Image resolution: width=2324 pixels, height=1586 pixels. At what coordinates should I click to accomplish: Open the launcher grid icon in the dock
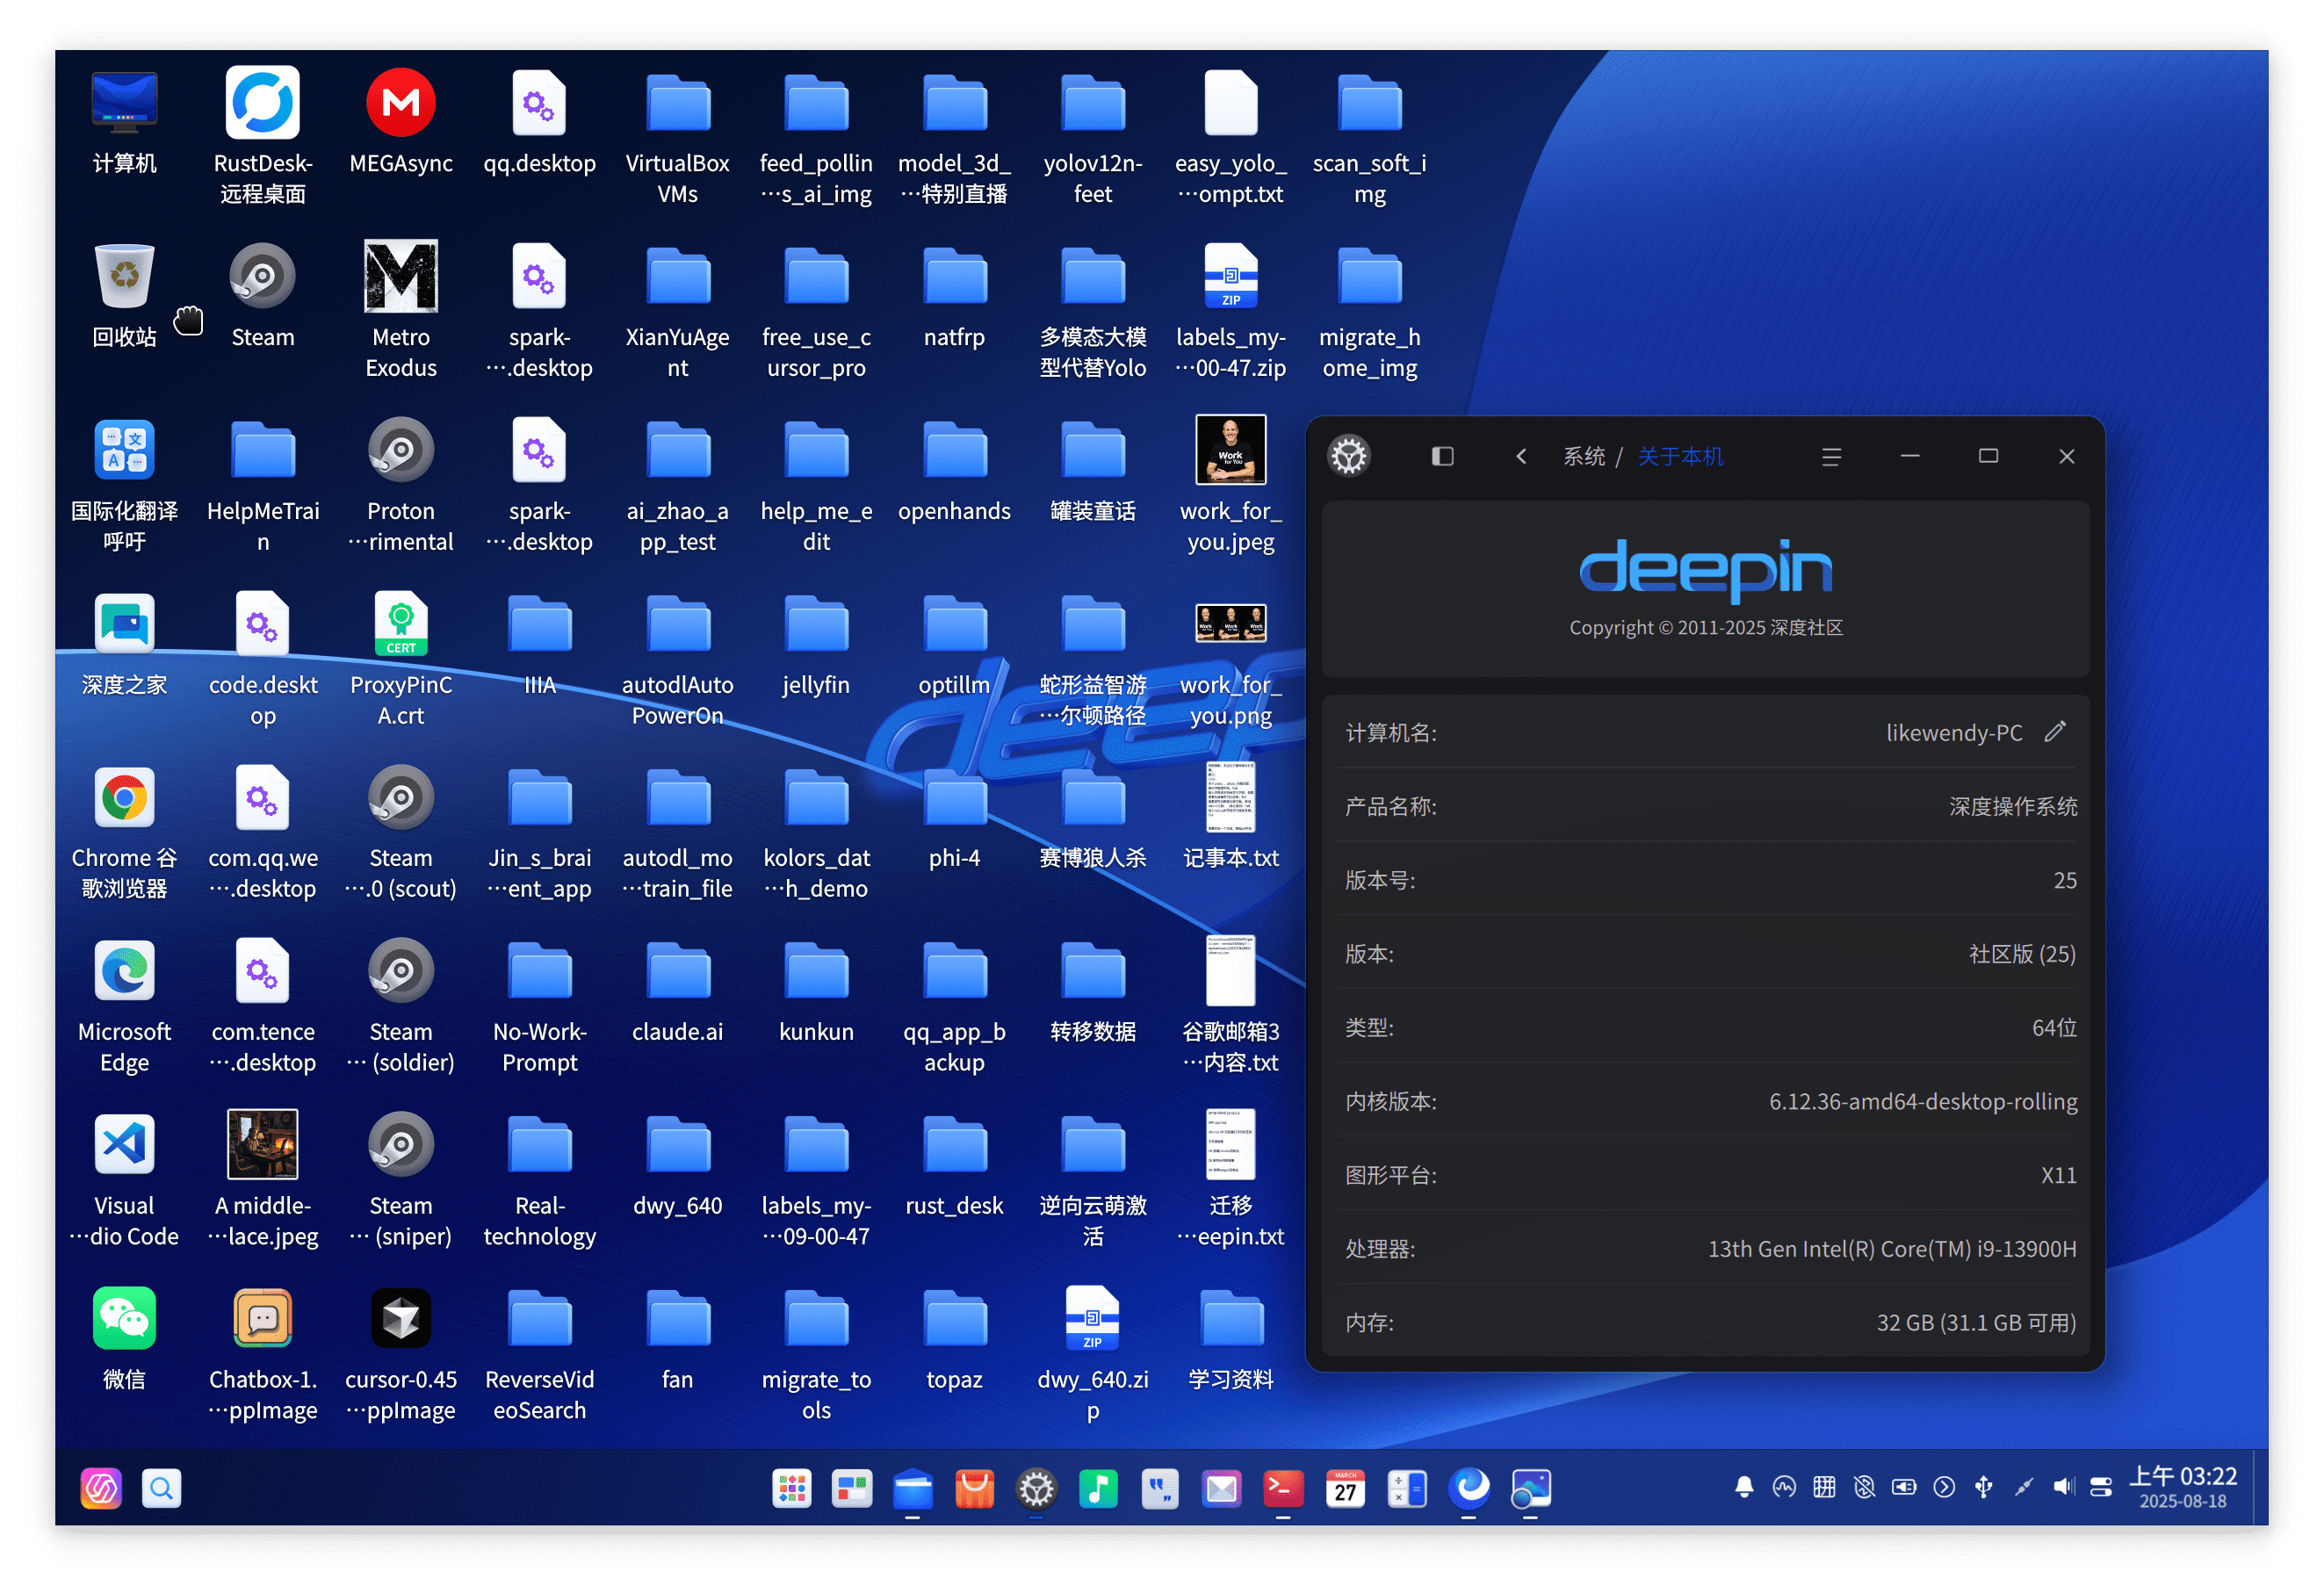click(x=791, y=1488)
